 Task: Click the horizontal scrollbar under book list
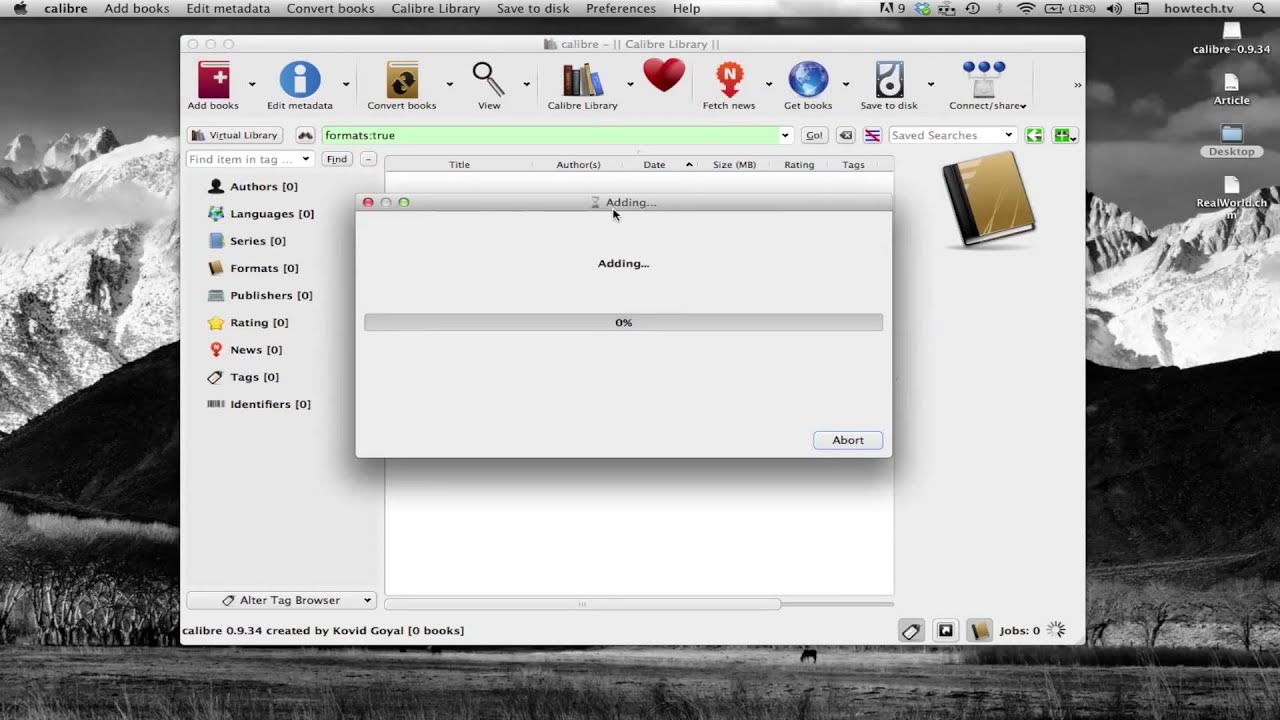582,604
